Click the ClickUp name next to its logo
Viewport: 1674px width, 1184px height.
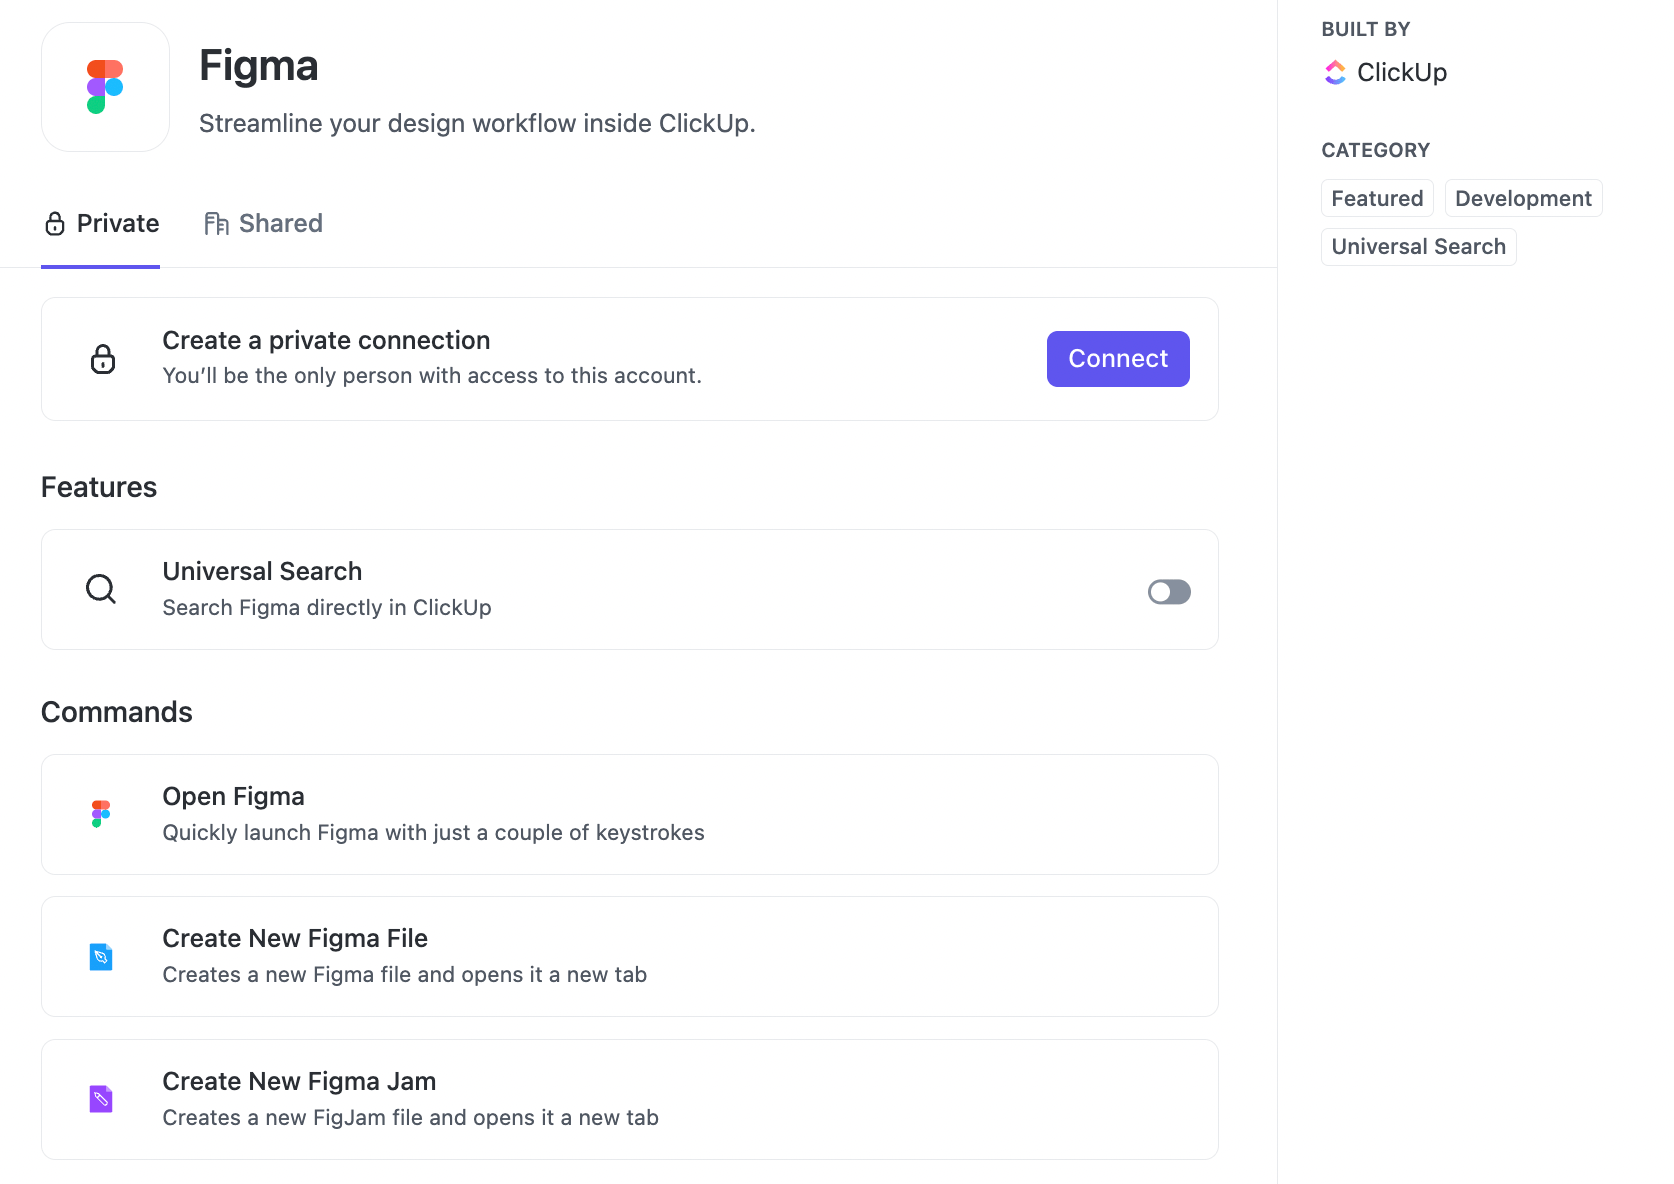coord(1402,71)
